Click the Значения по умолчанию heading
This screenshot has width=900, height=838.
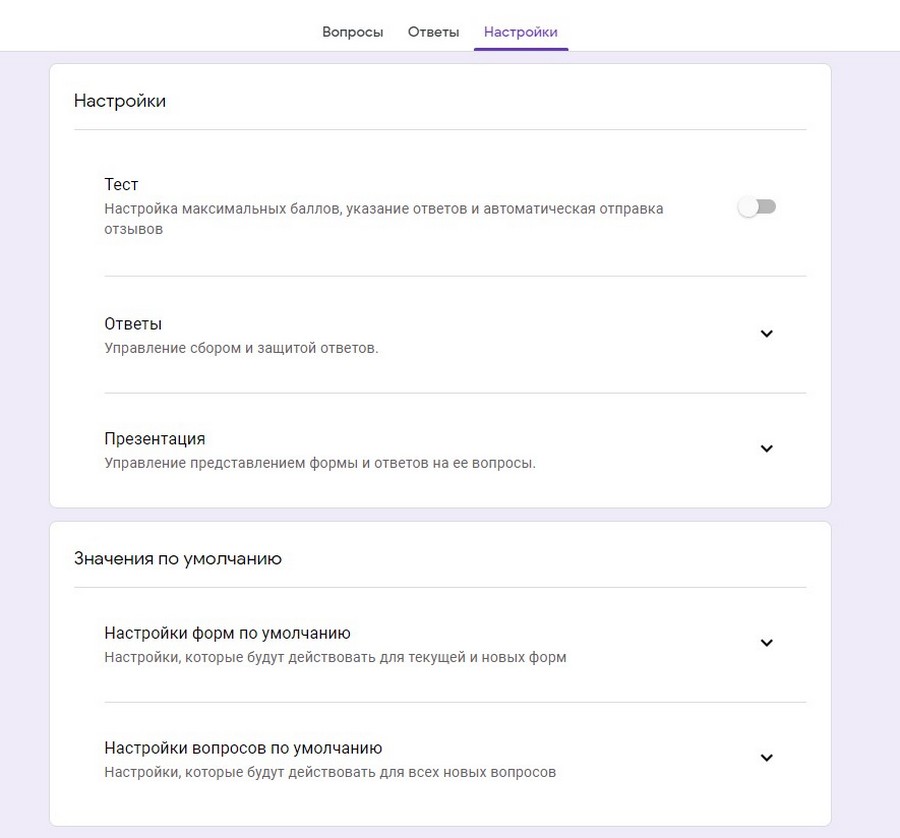pyautogui.click(x=177, y=558)
